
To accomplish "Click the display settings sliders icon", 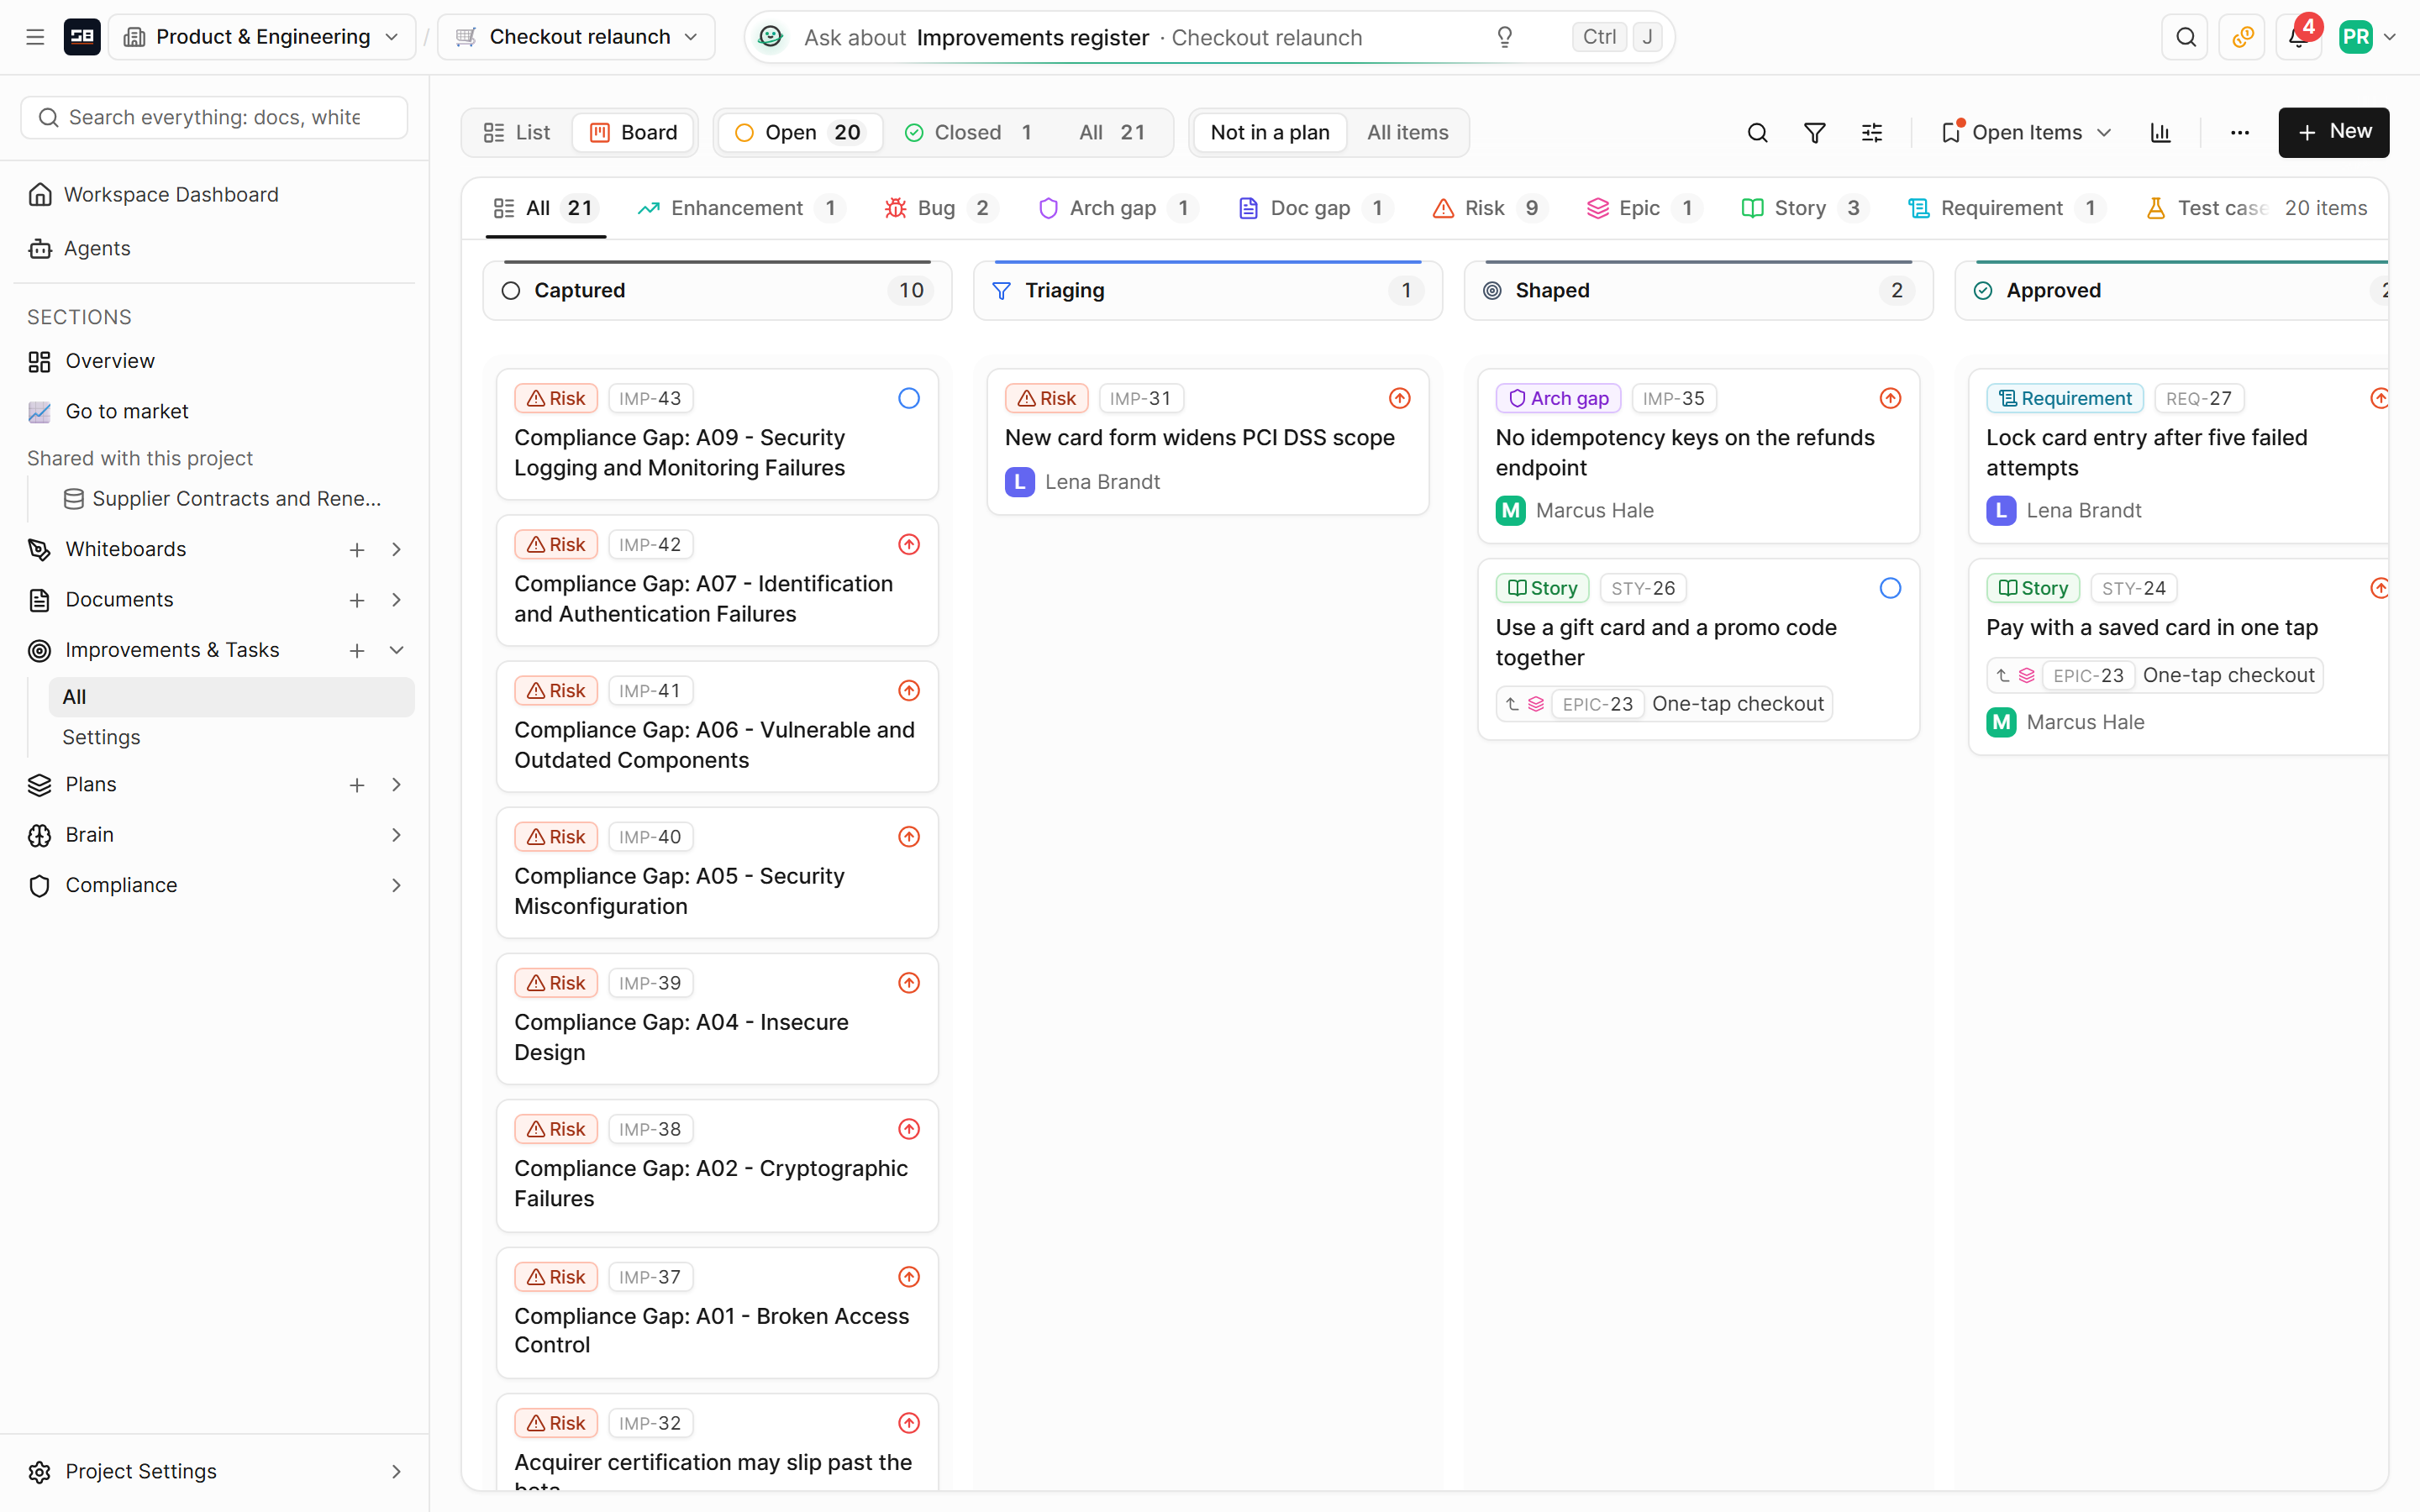I will [1872, 133].
